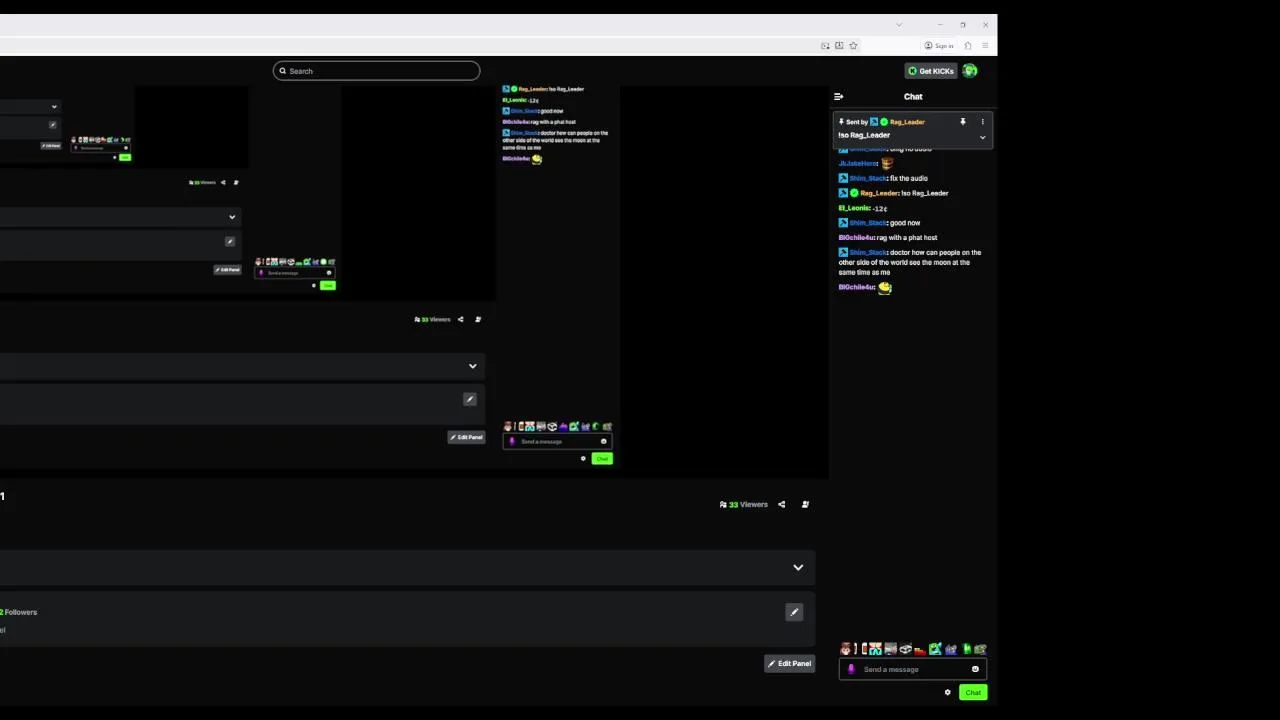Image resolution: width=1280 pixels, height=720 pixels.
Task: Insert the bright green quick emote
Action: 967,649
